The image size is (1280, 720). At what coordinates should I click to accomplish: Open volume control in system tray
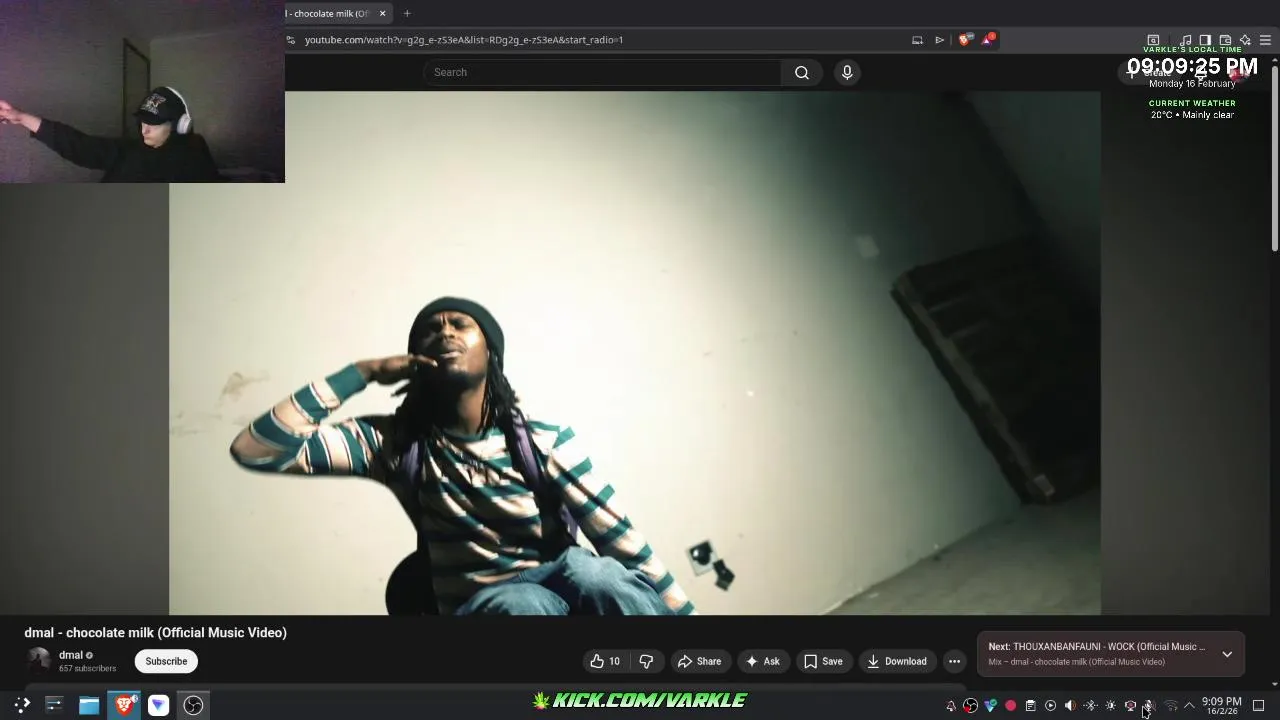click(x=1070, y=706)
